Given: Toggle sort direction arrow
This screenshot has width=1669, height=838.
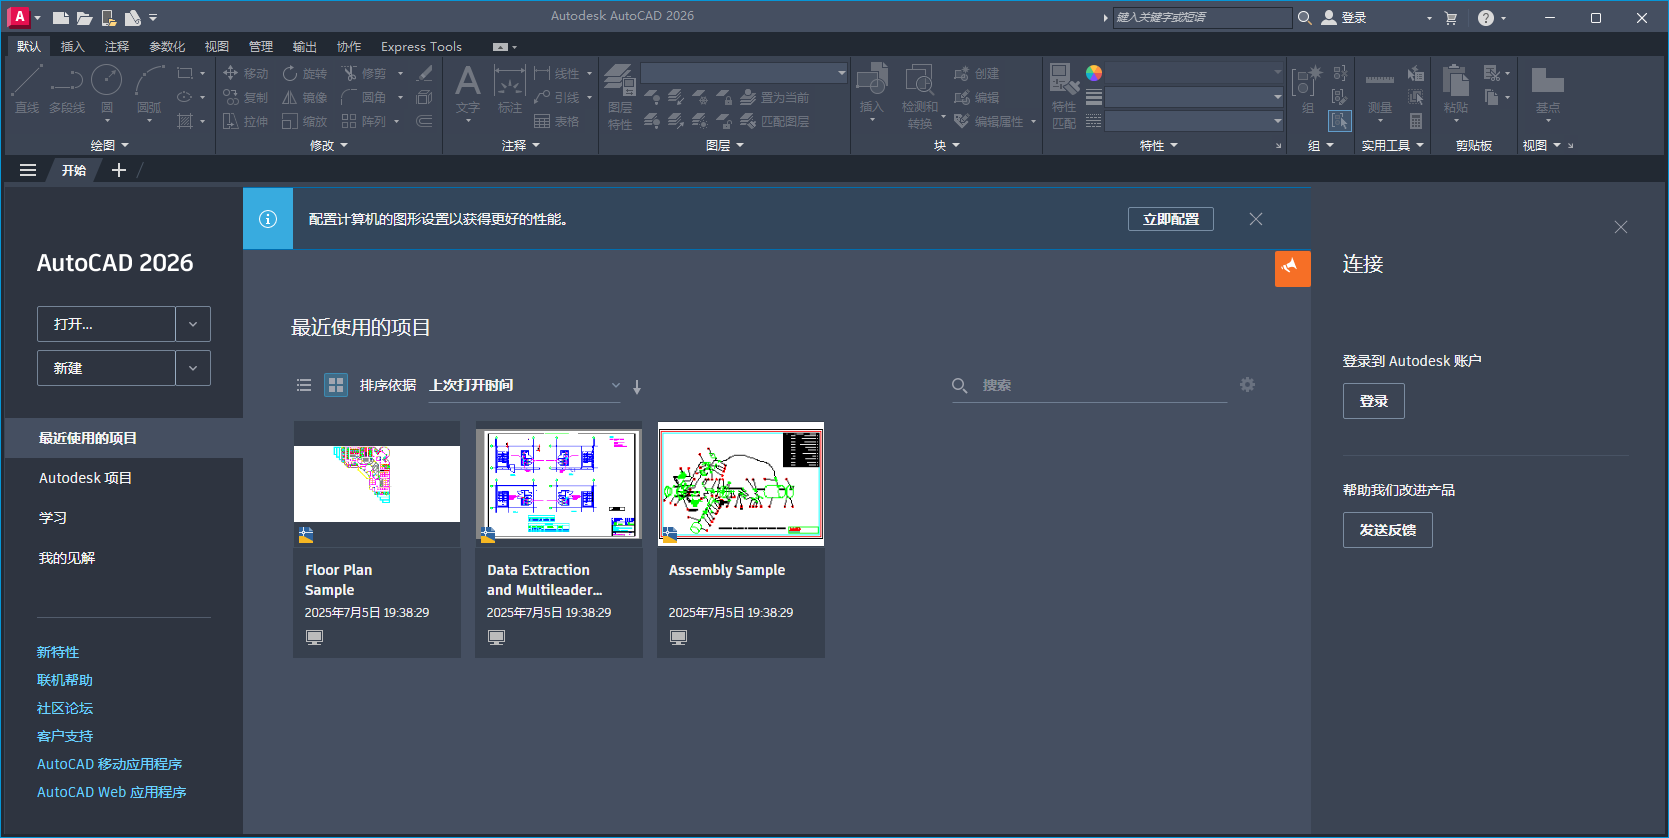Looking at the screenshot, I should click(637, 387).
